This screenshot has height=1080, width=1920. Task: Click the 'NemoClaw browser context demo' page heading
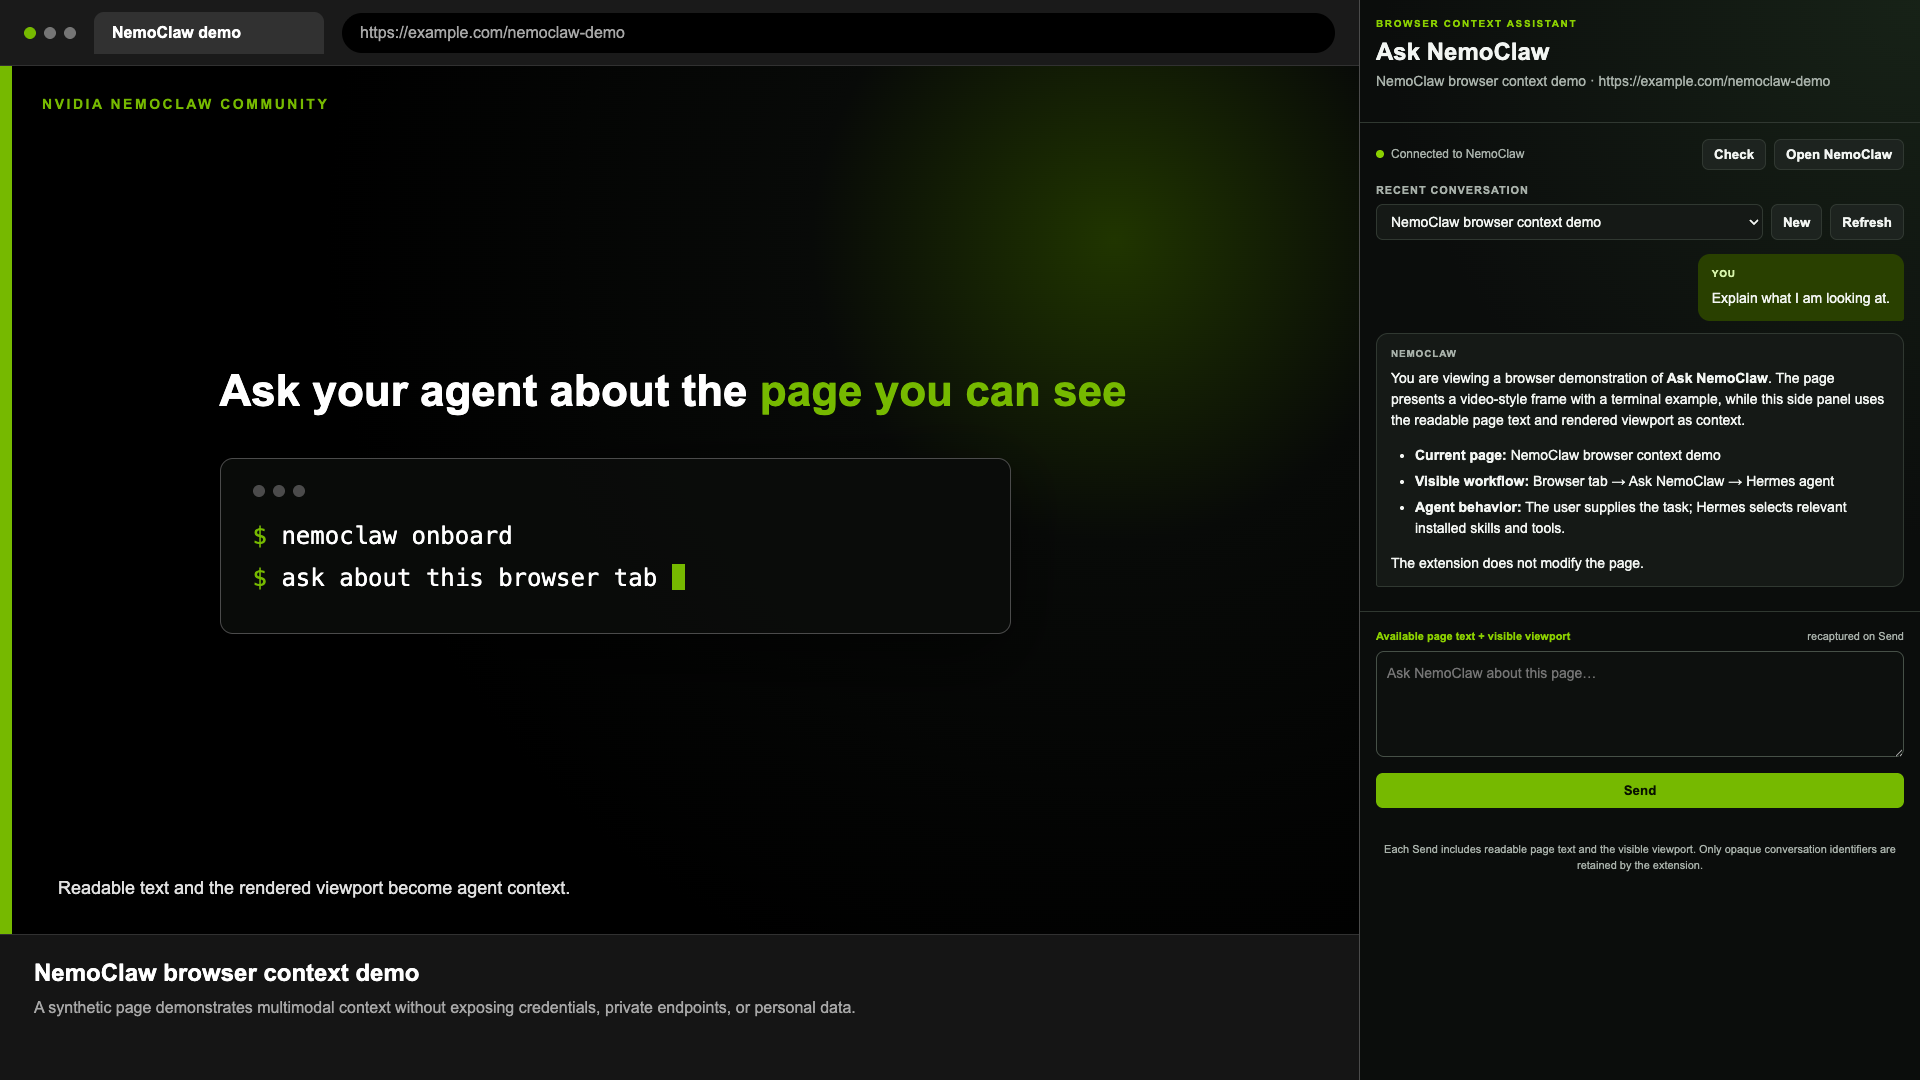click(x=226, y=973)
